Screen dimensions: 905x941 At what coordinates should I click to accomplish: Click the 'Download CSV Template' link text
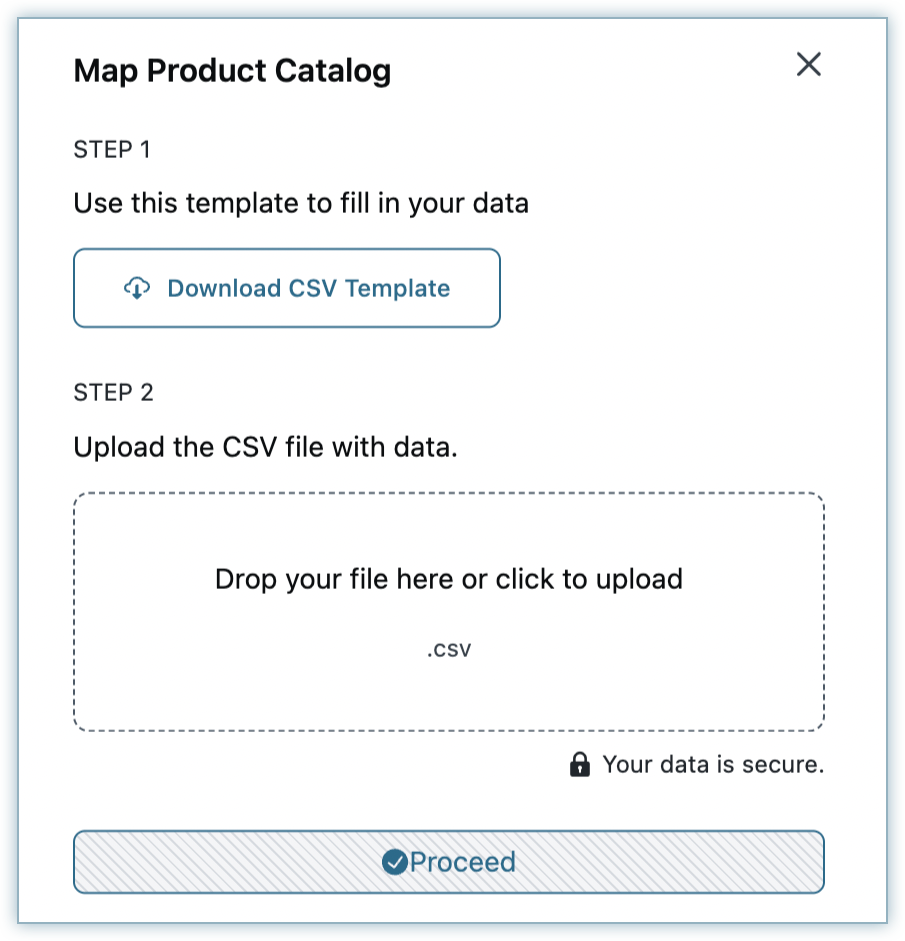pyautogui.click(x=308, y=288)
